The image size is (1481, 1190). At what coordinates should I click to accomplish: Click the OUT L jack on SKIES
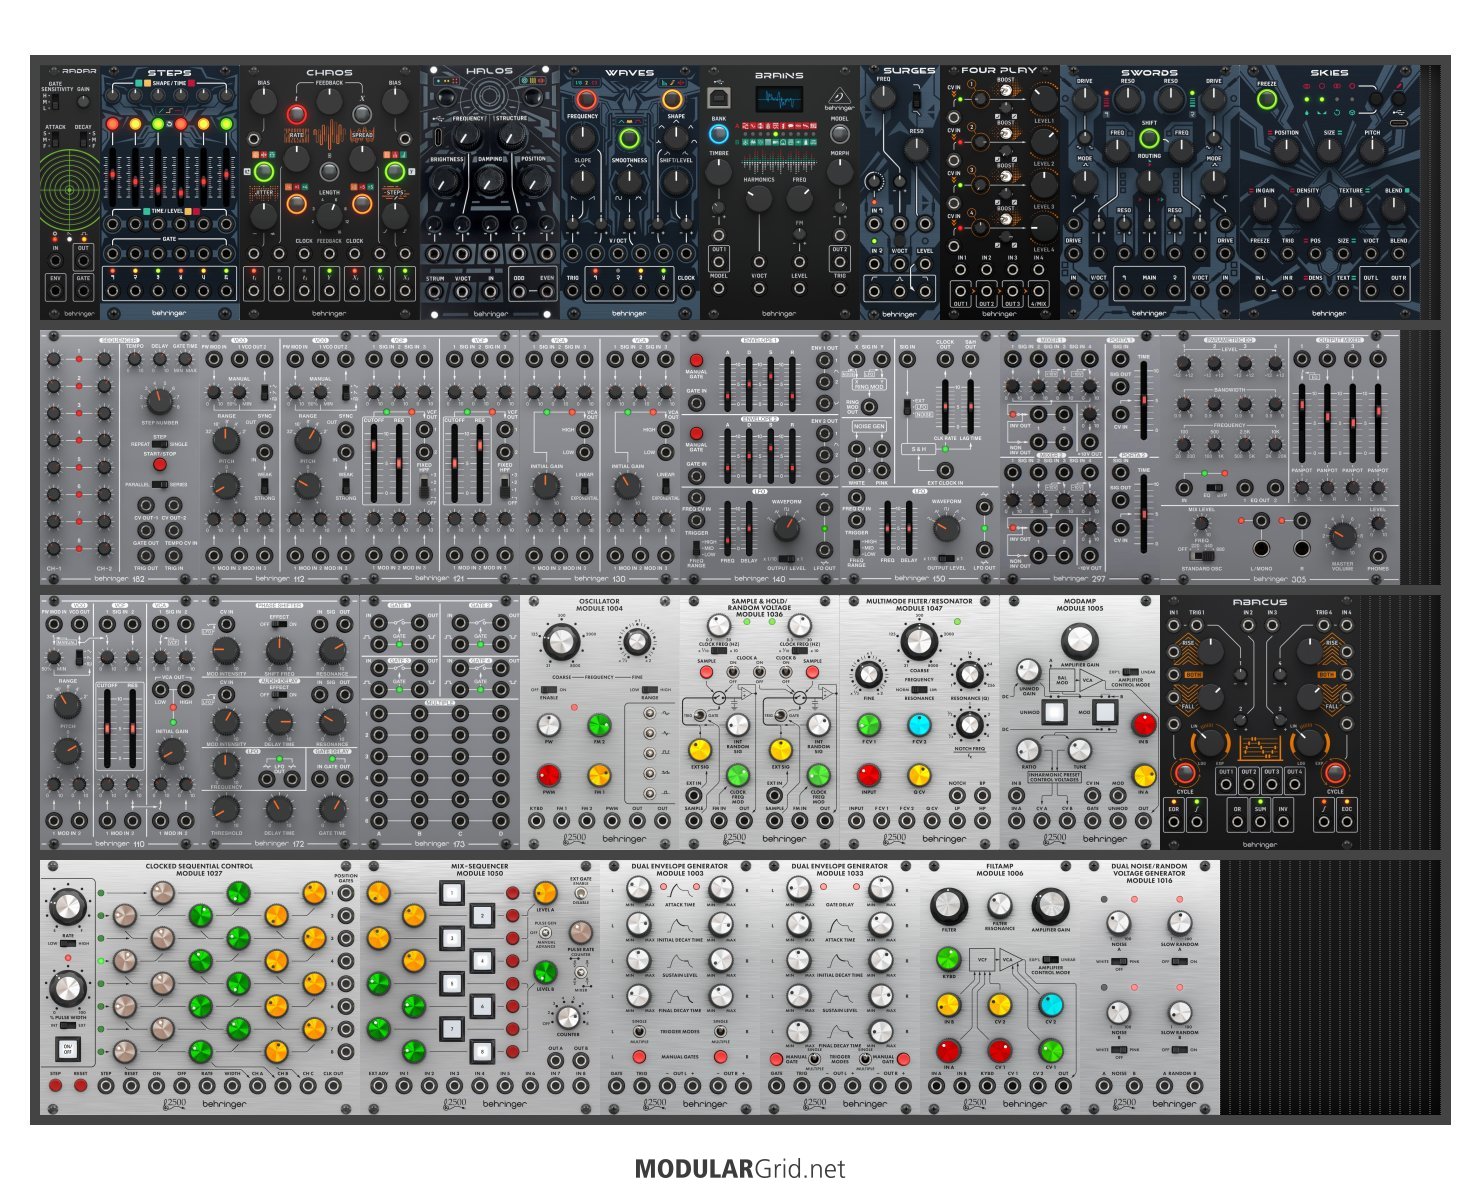(x=1370, y=292)
